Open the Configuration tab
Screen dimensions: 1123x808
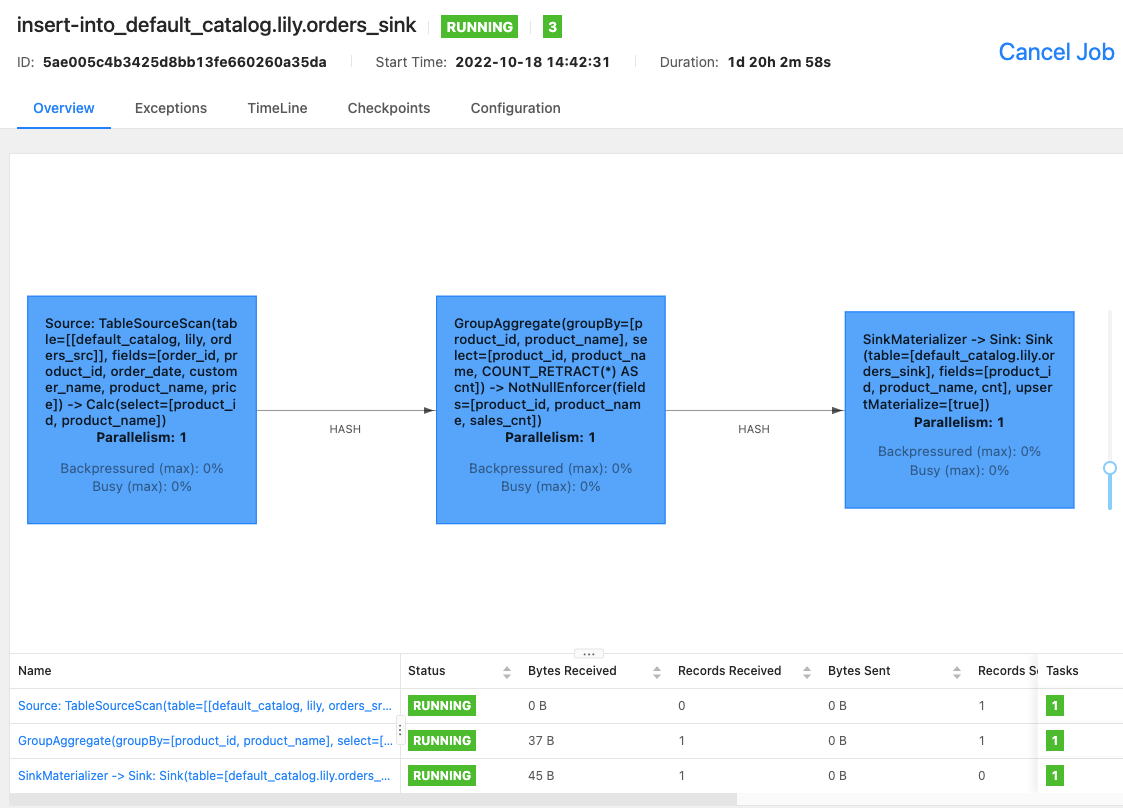(515, 108)
